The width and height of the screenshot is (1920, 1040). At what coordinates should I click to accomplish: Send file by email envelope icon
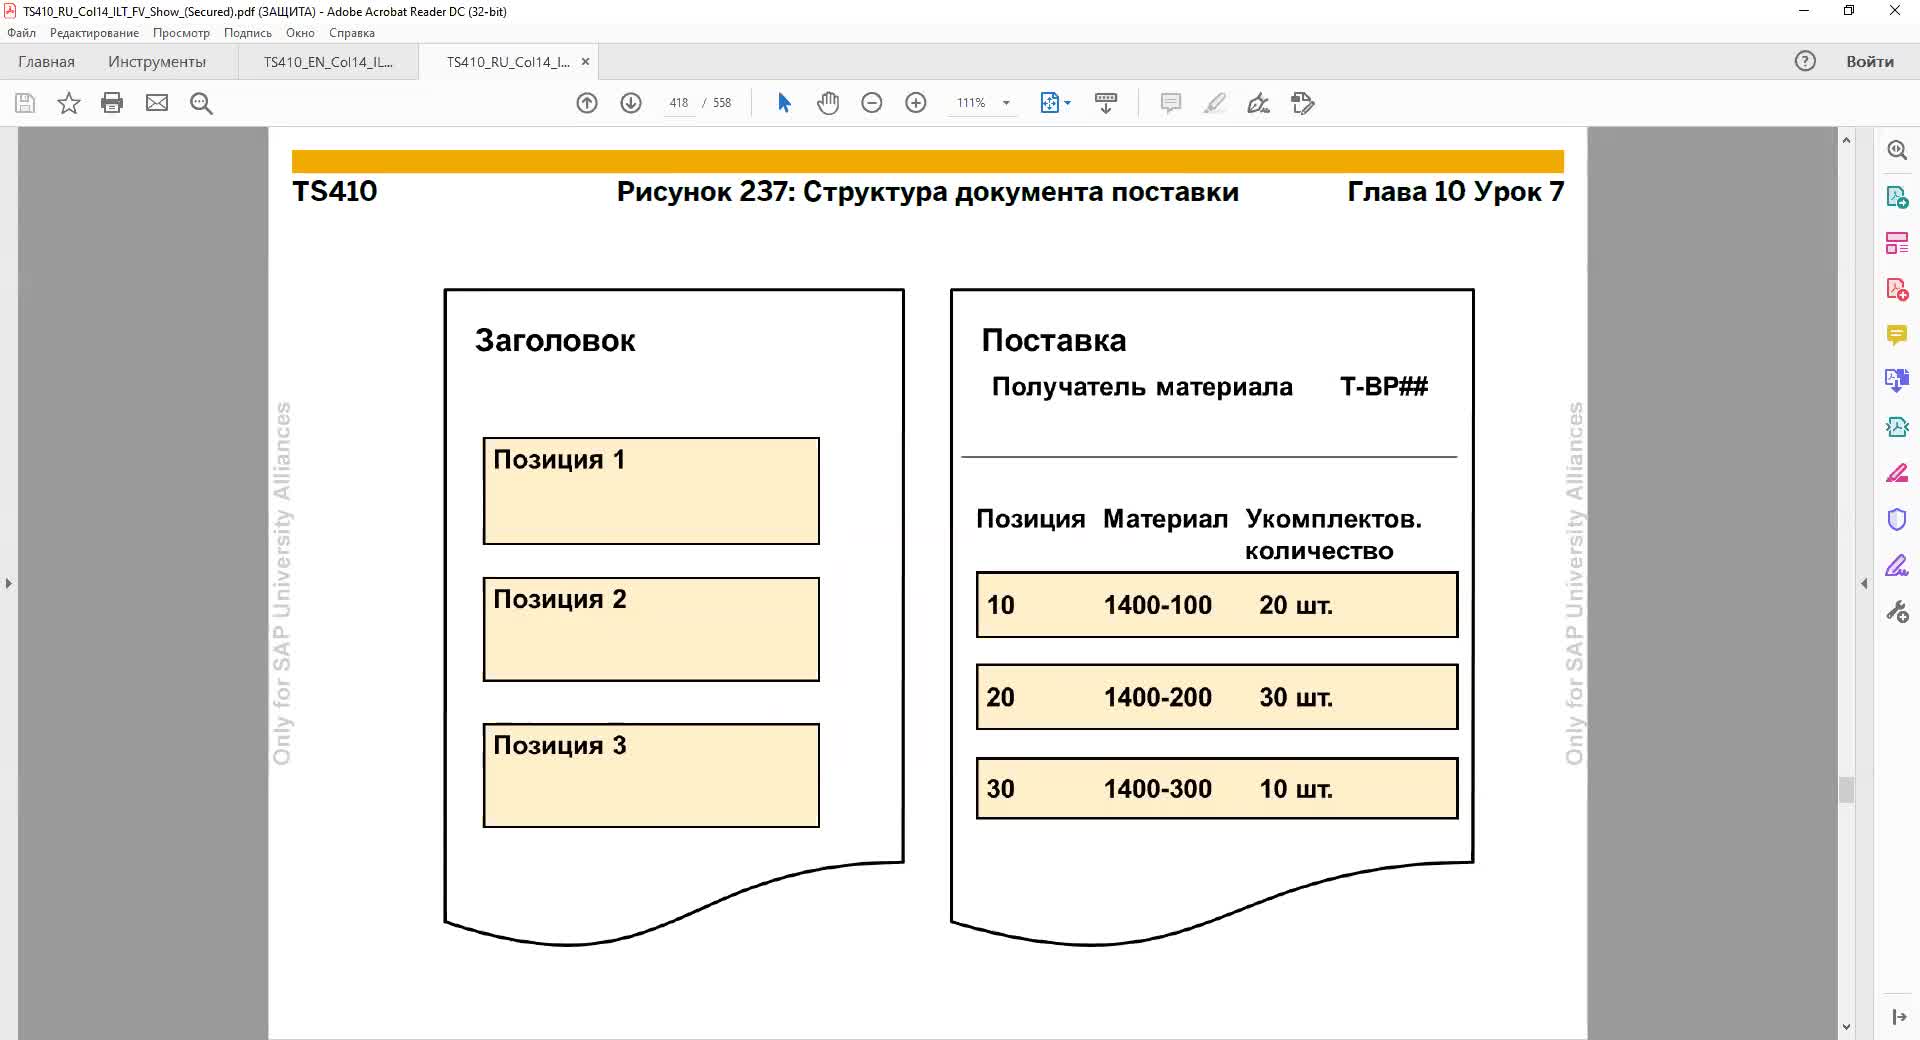[x=157, y=103]
